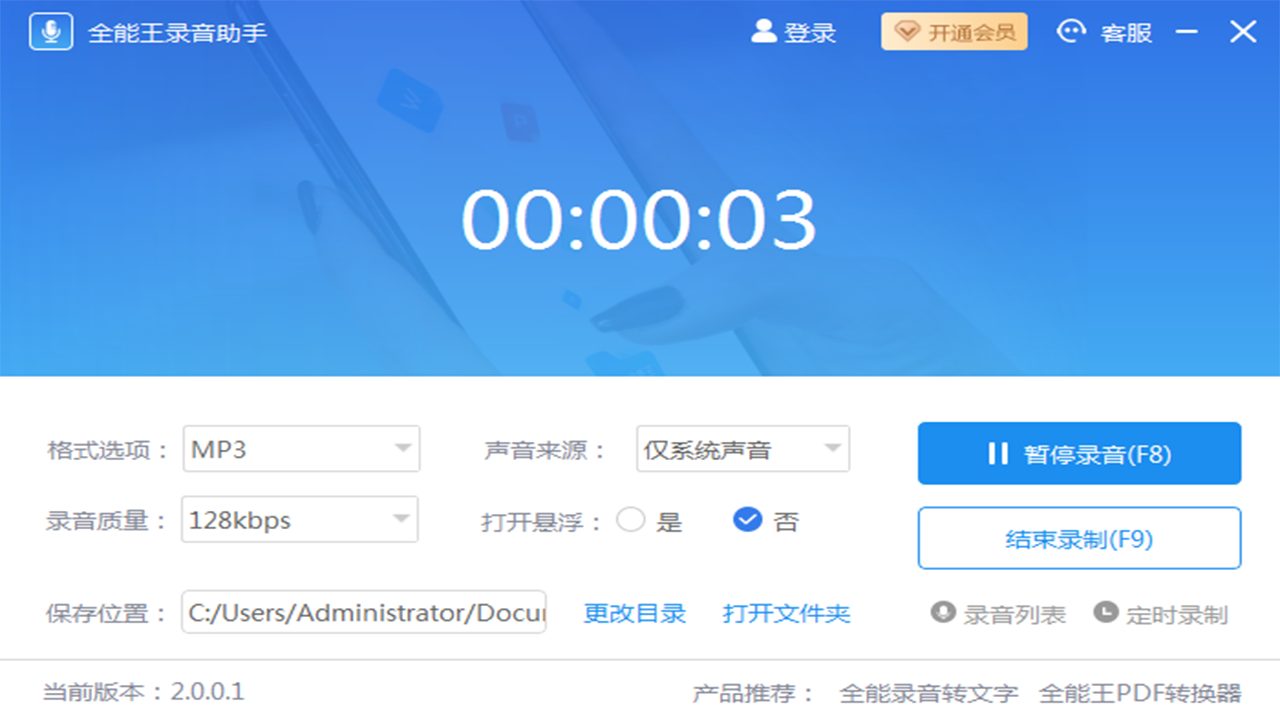Enable the floating window by selecting 是
The width and height of the screenshot is (1280, 720).
pos(631,520)
